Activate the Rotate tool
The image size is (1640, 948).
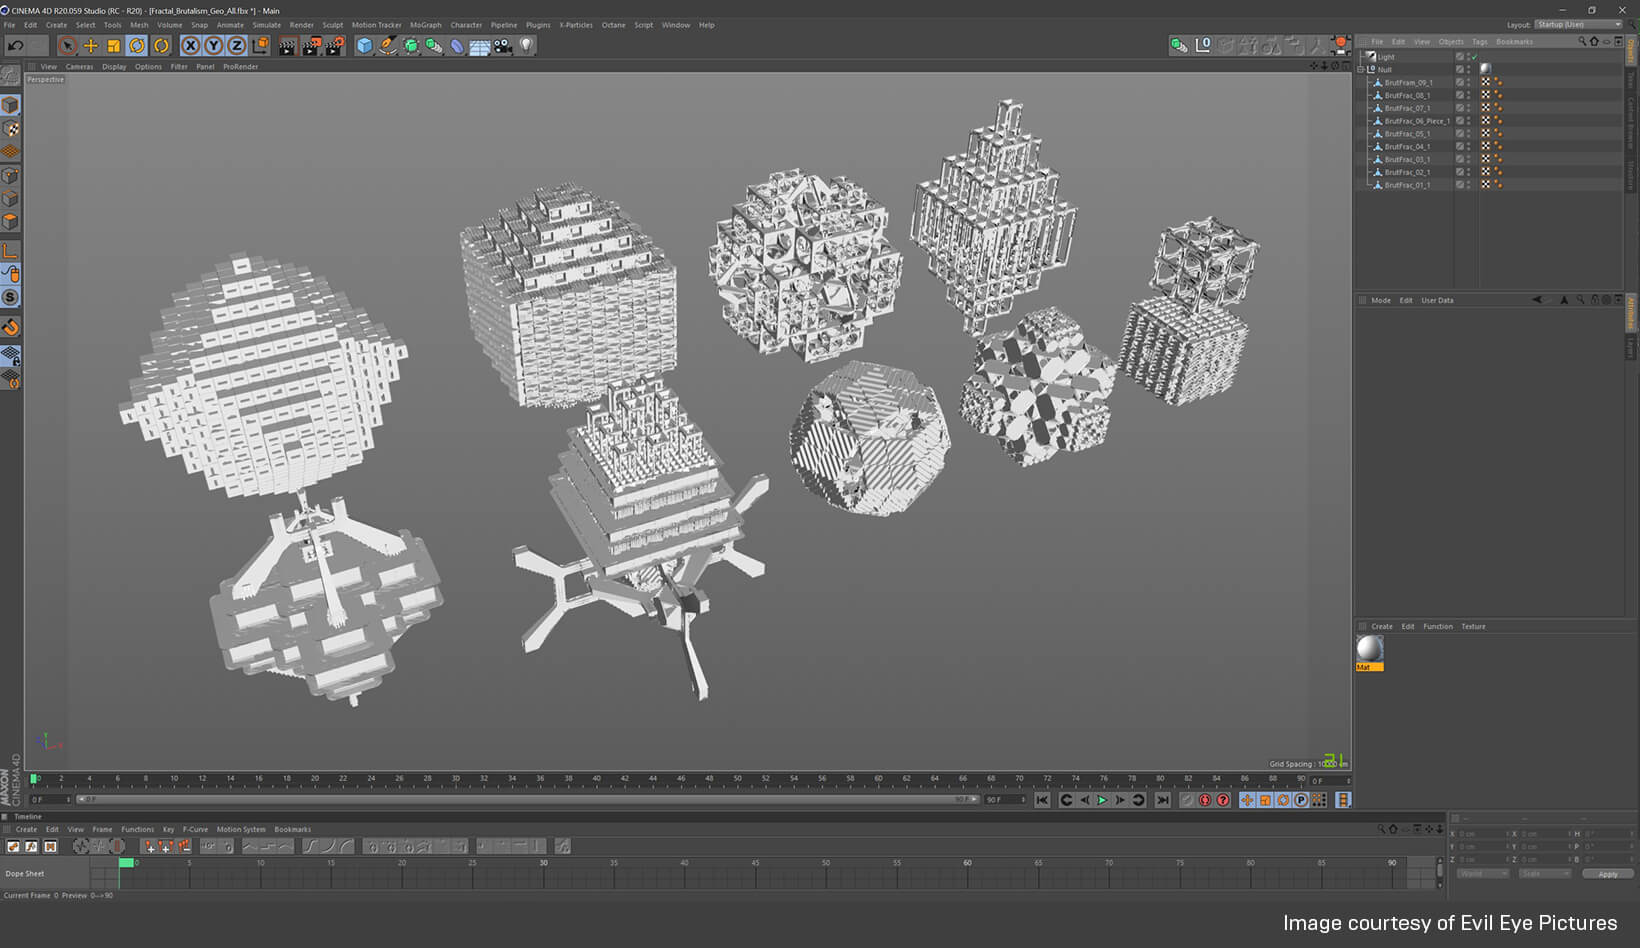(x=135, y=45)
